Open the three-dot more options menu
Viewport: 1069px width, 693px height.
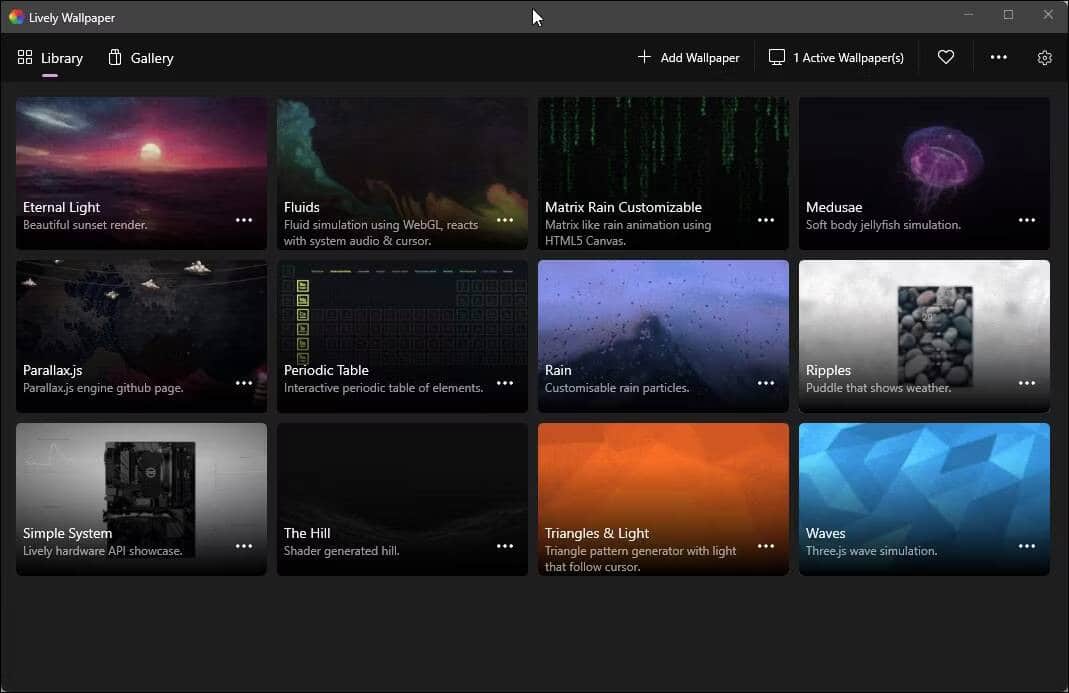point(998,57)
